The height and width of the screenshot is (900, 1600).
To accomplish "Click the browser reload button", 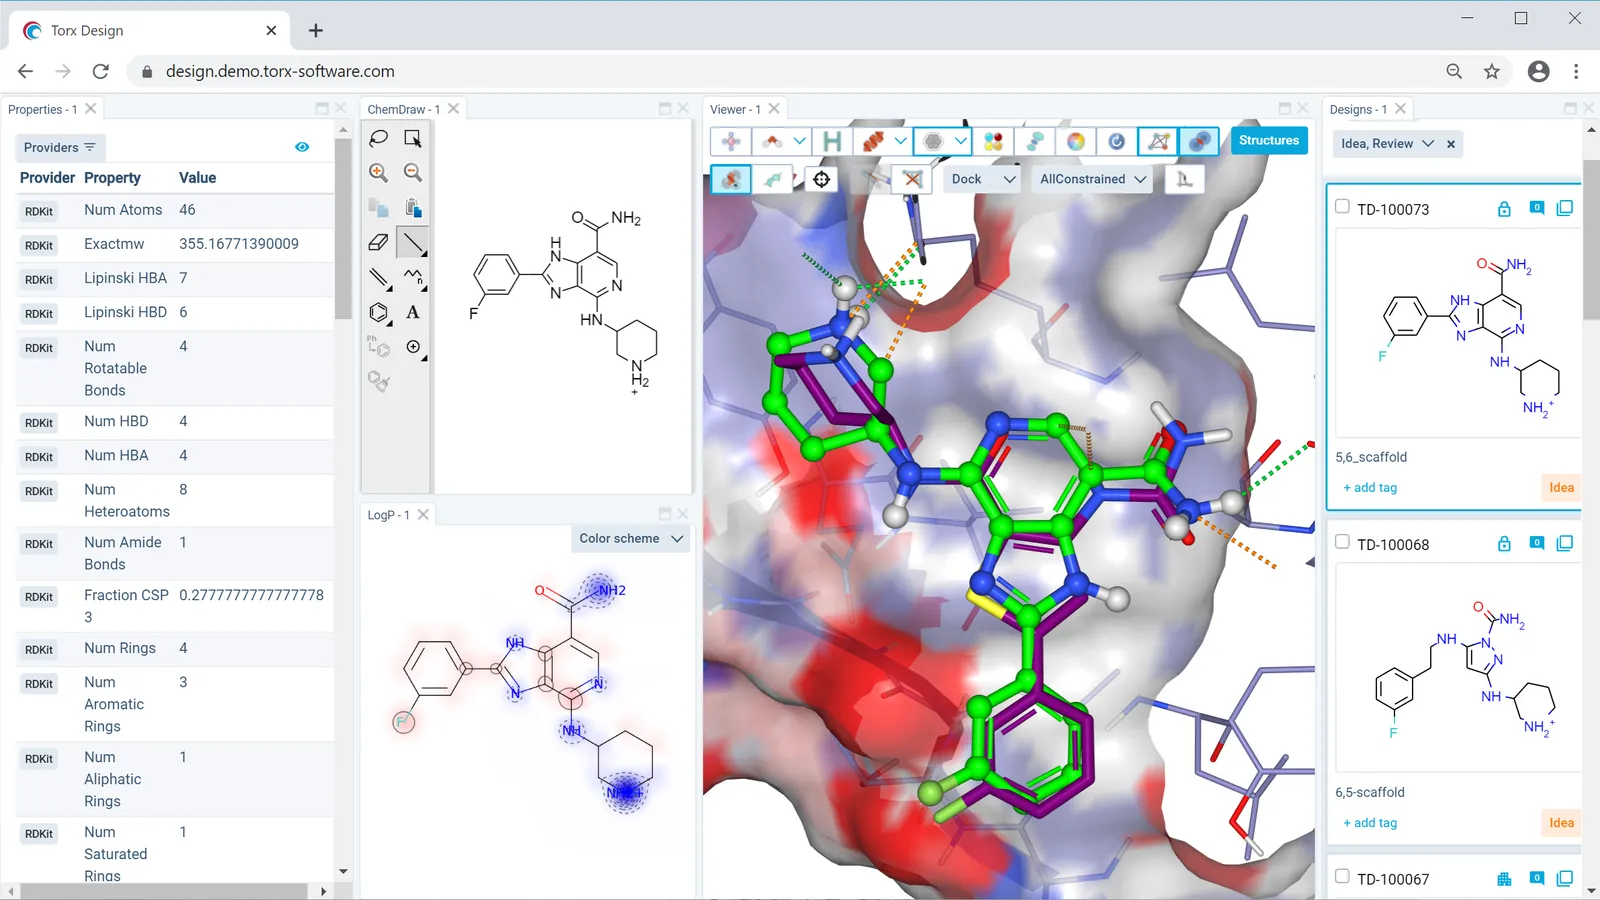I will [101, 72].
